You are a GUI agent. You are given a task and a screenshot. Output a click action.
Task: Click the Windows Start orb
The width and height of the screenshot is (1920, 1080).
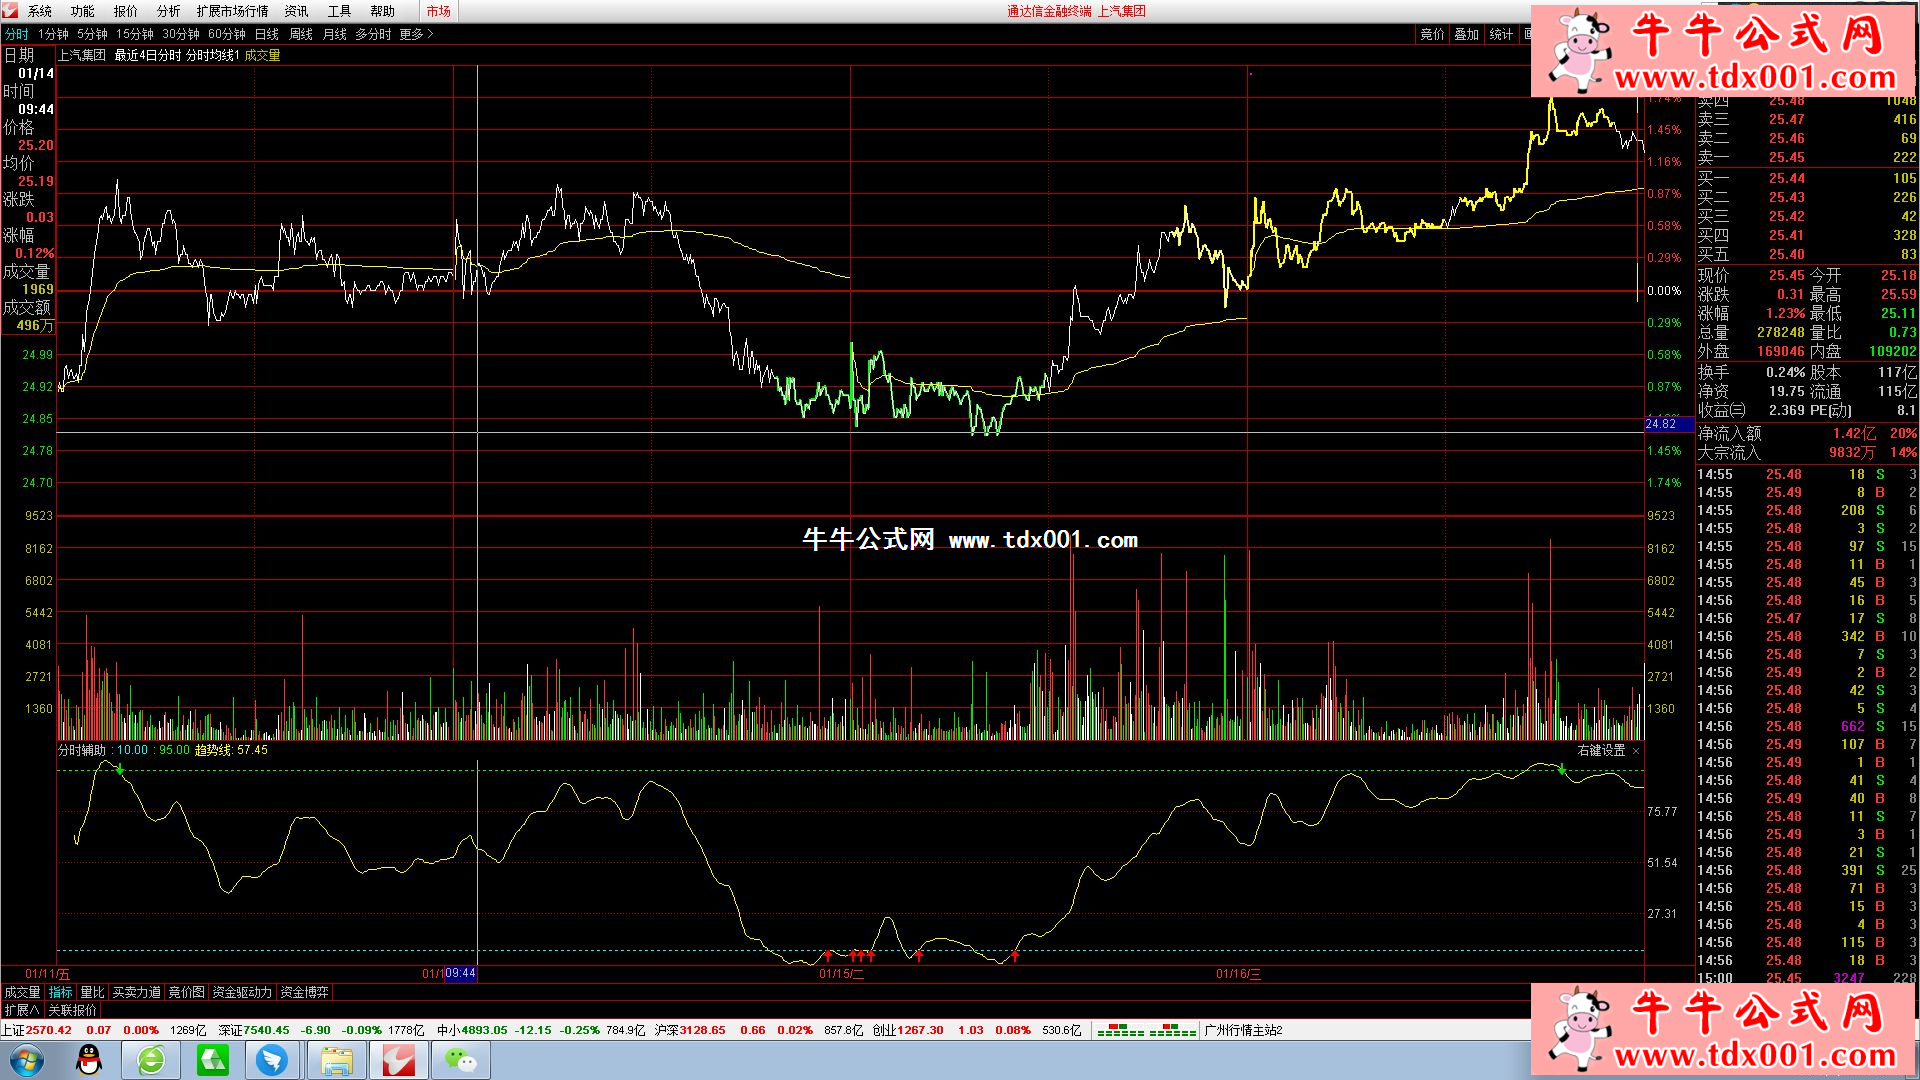coord(26,1059)
